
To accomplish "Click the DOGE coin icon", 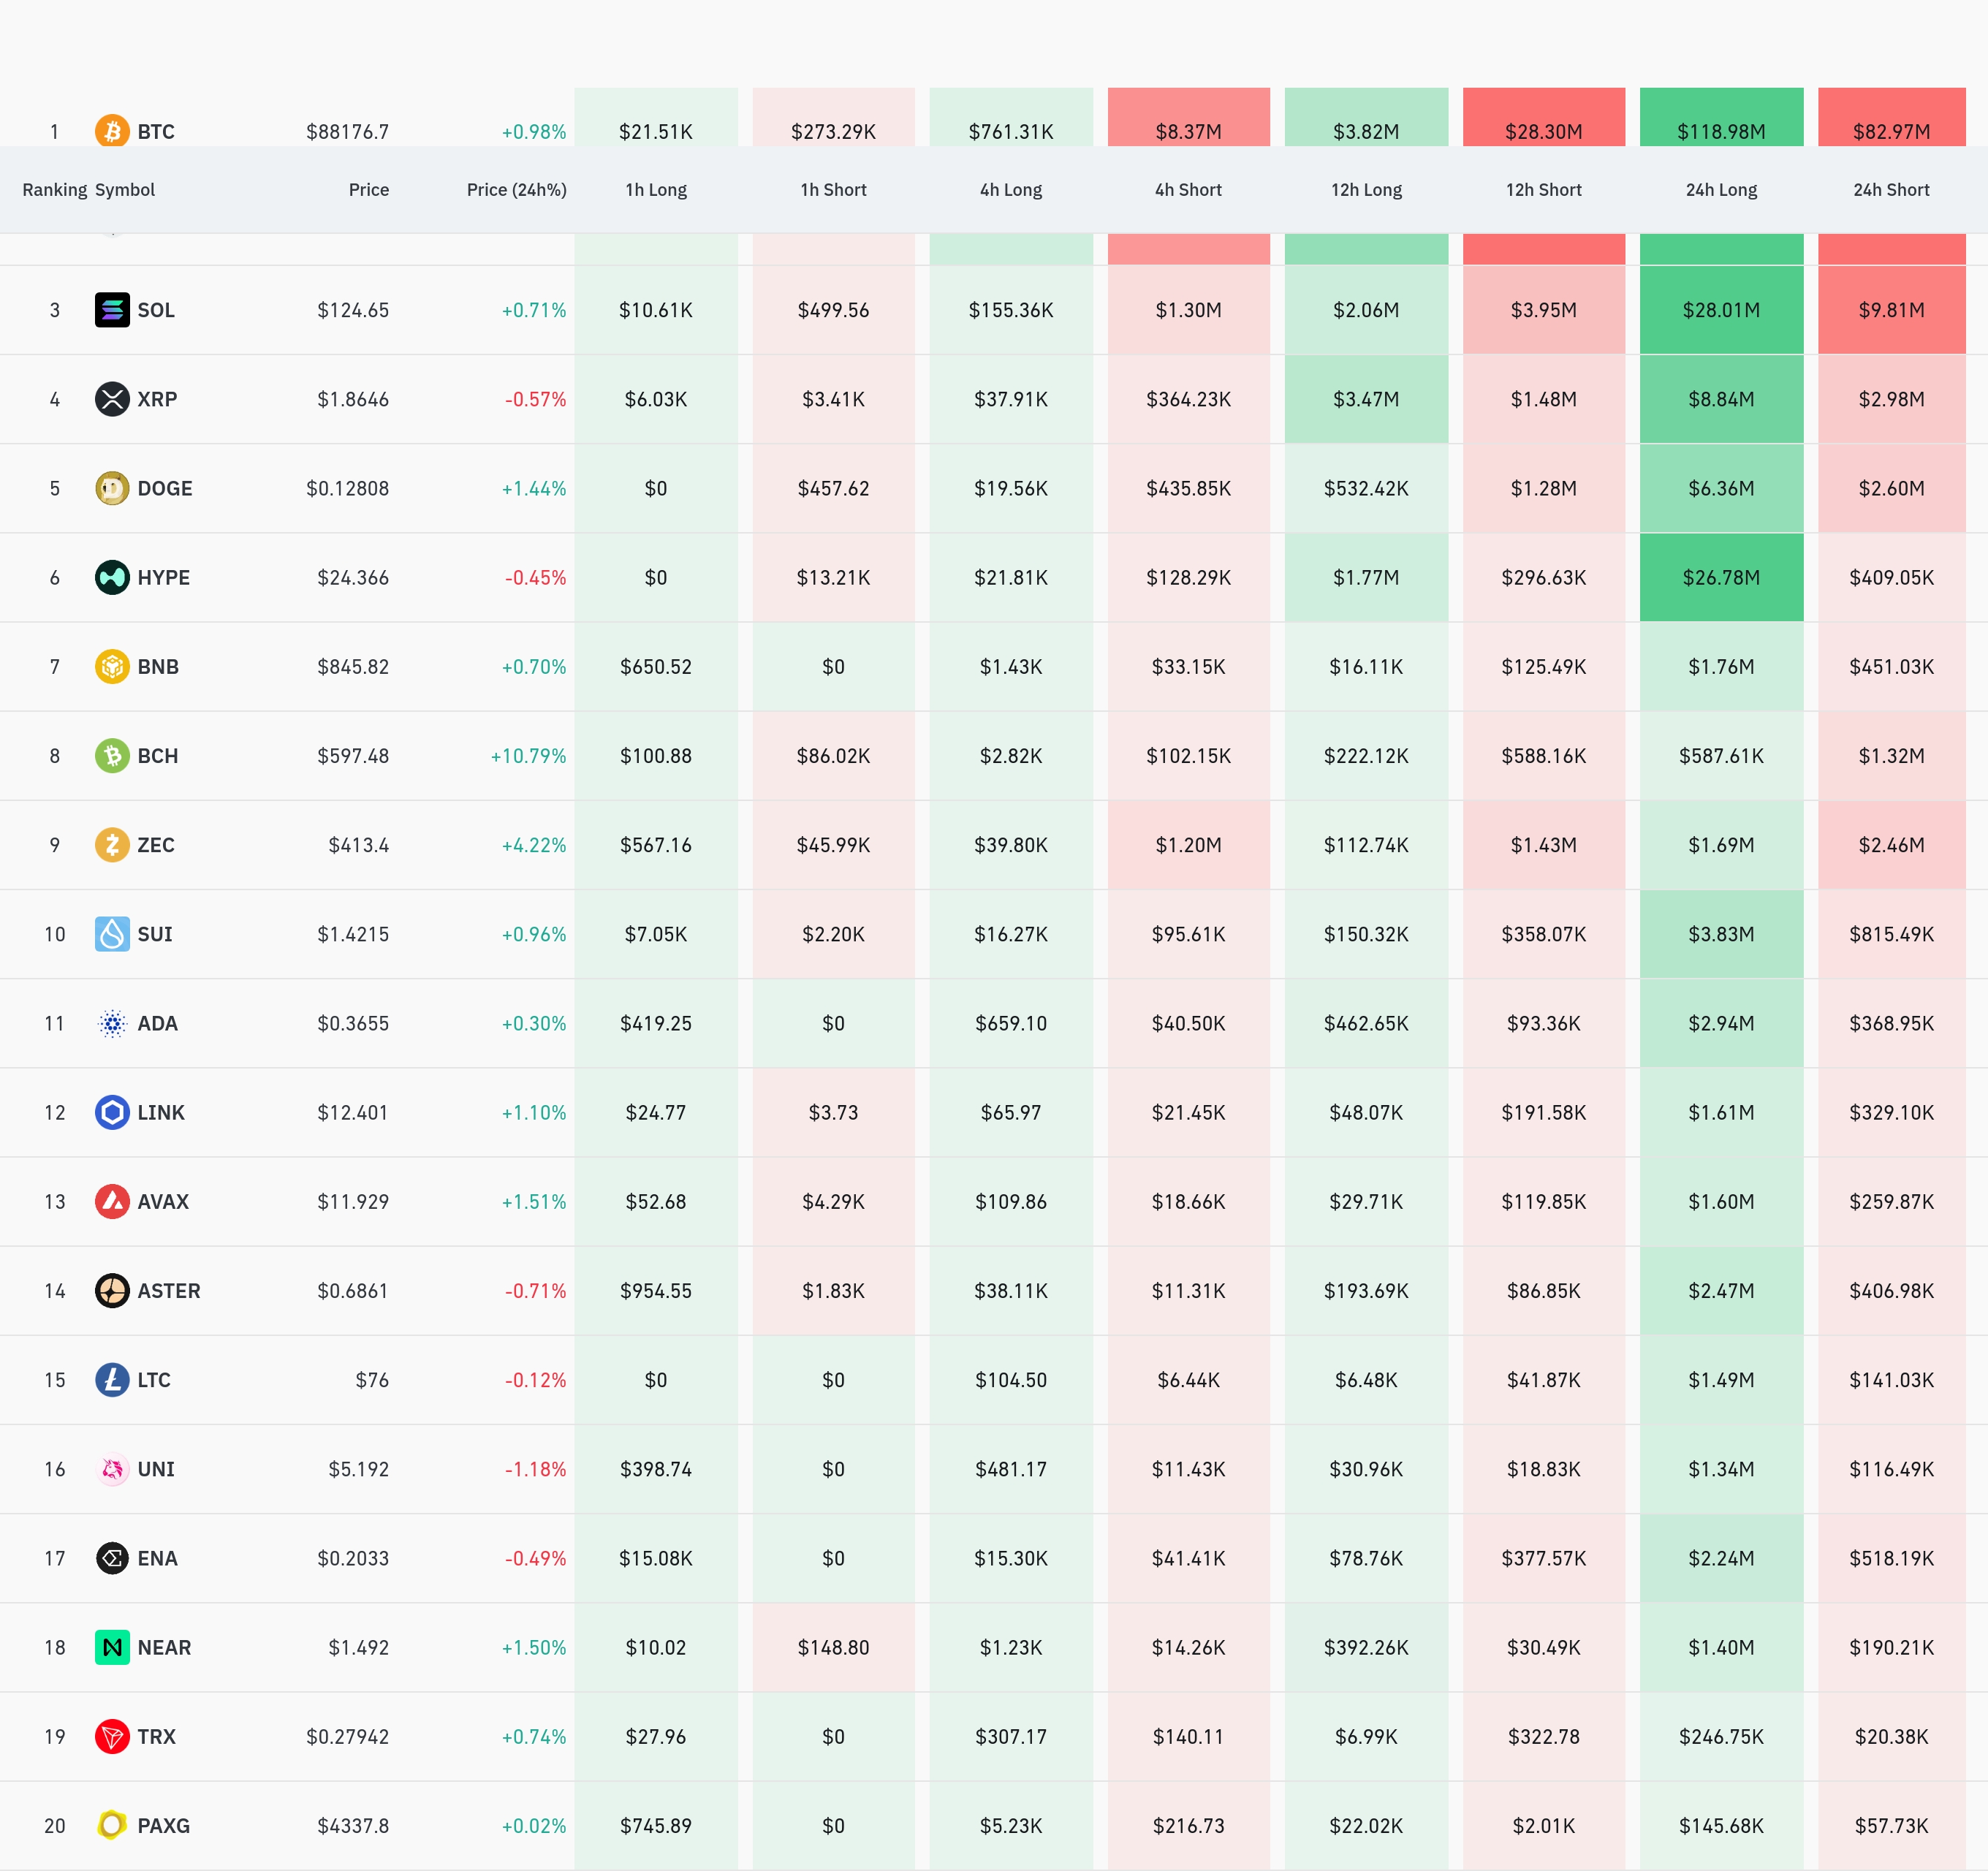I will (112, 488).
